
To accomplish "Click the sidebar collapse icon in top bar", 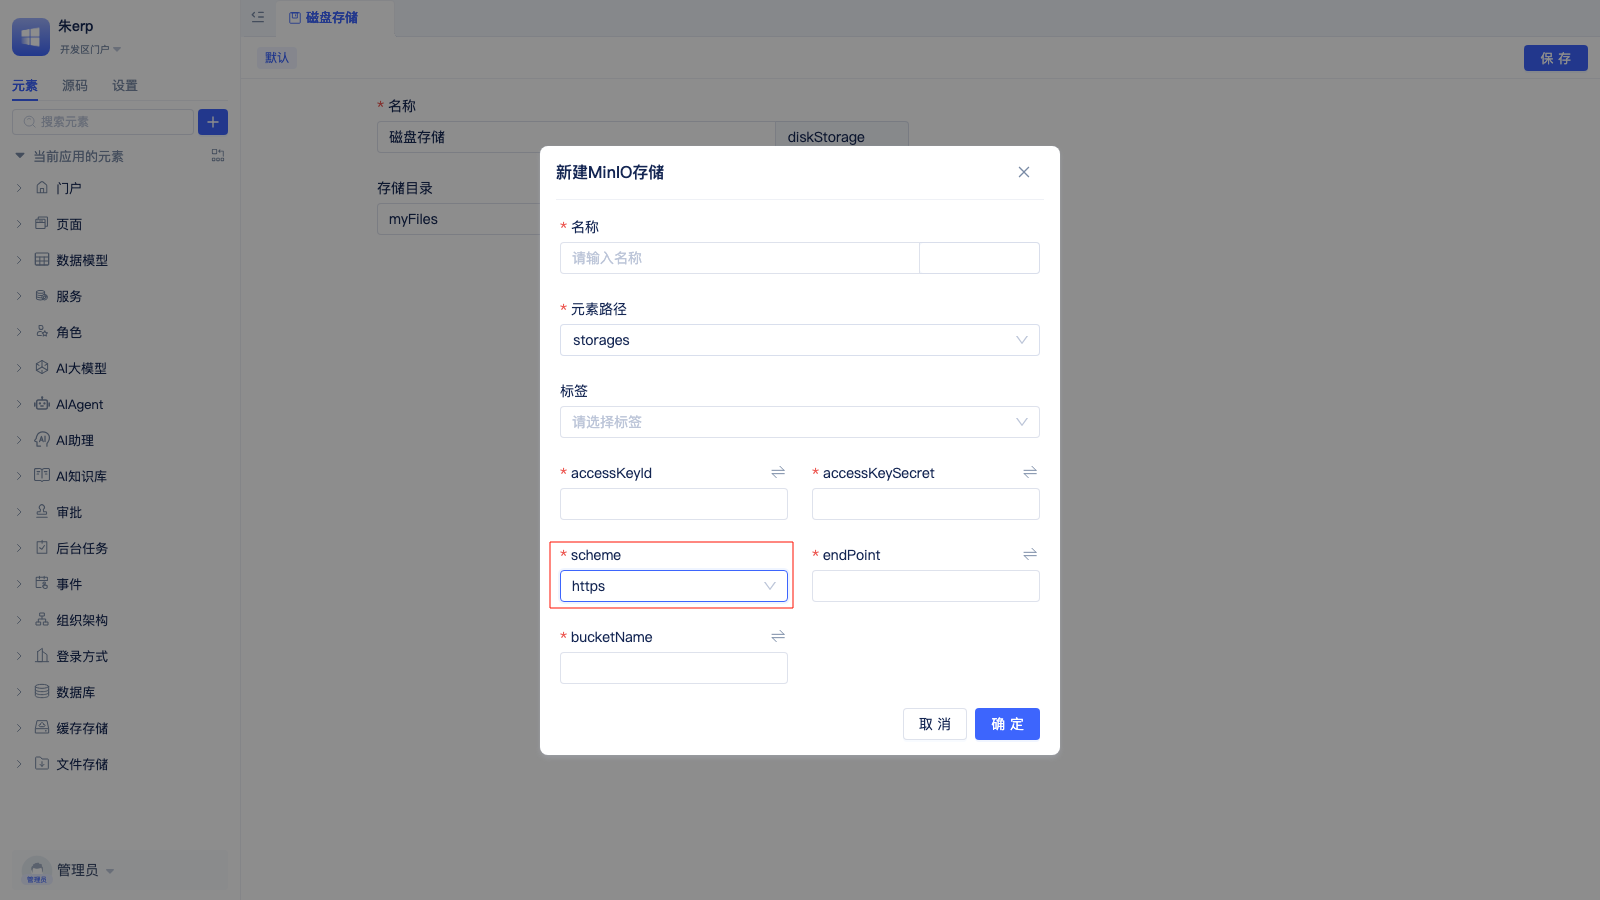I will [258, 17].
